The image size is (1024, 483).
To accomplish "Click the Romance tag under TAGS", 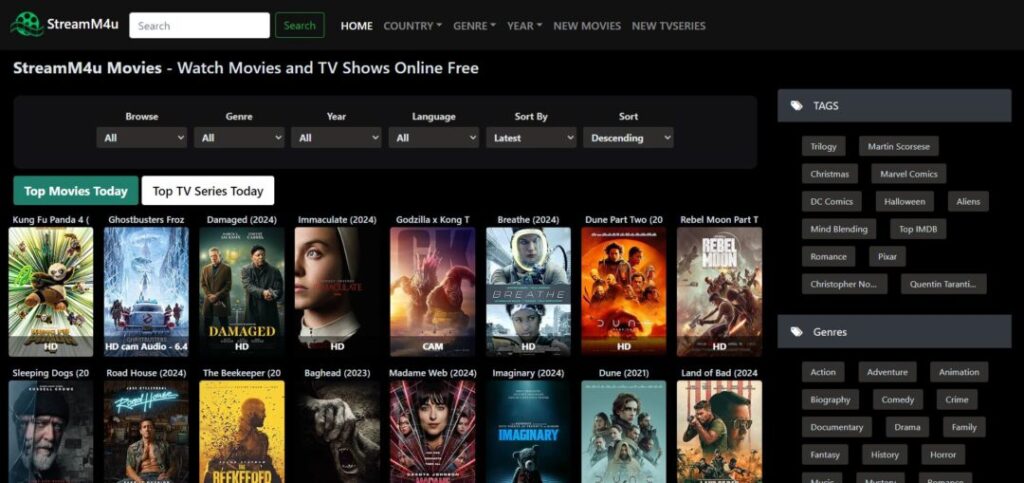I will pos(828,257).
